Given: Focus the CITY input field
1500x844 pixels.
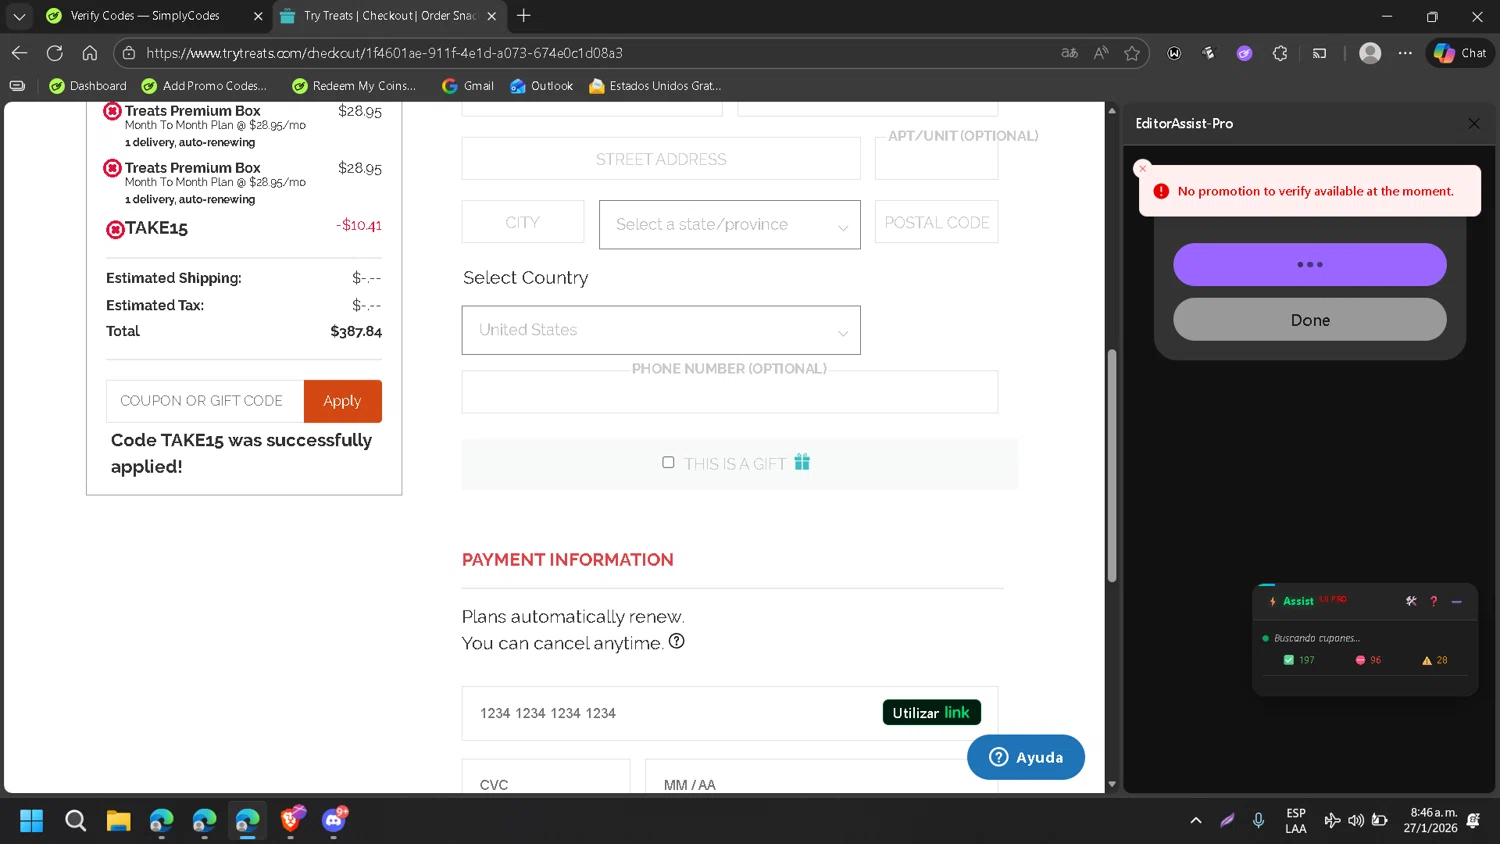Looking at the screenshot, I should point(523,222).
